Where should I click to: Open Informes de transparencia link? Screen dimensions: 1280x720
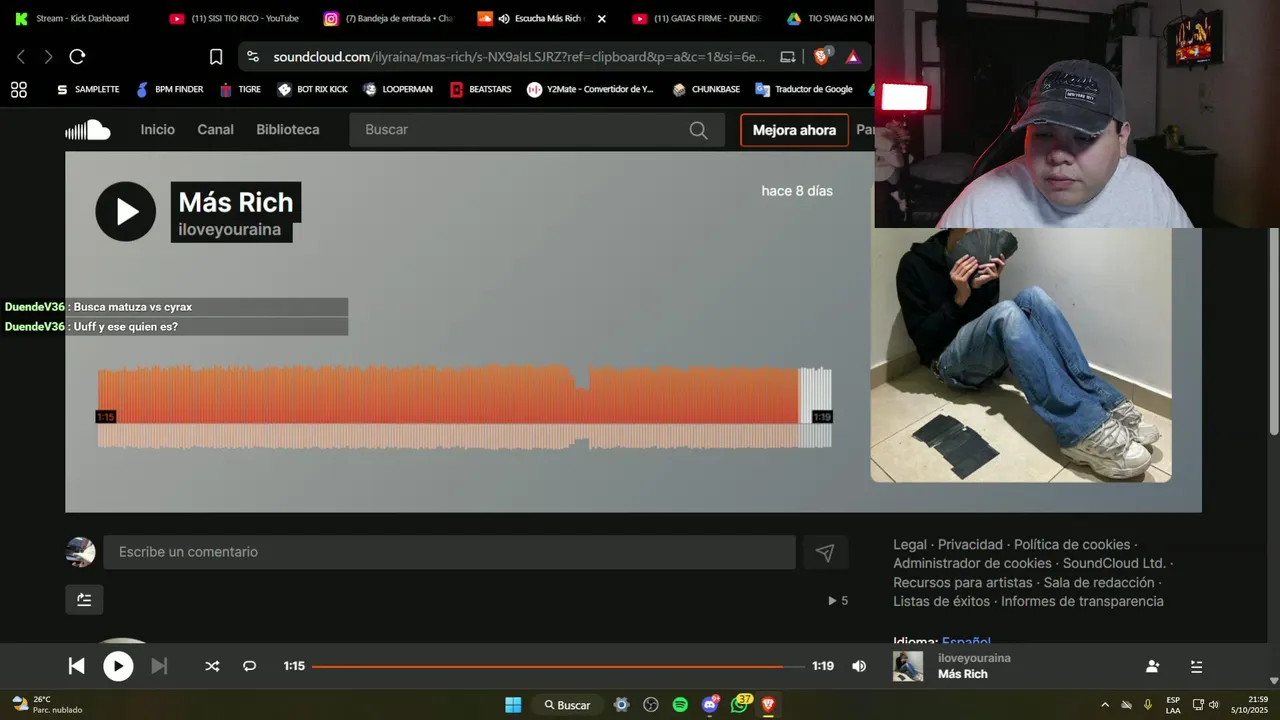pos(1082,602)
